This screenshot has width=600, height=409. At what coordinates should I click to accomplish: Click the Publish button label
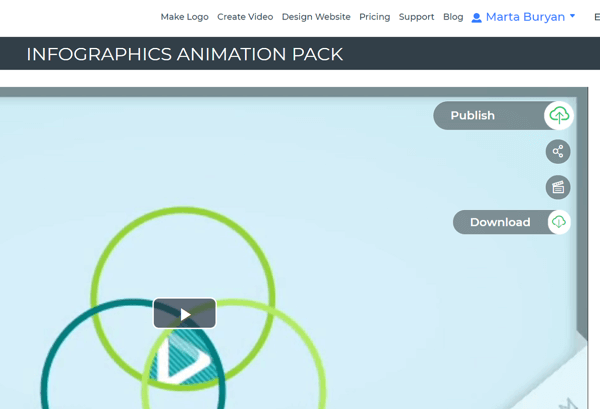473,116
